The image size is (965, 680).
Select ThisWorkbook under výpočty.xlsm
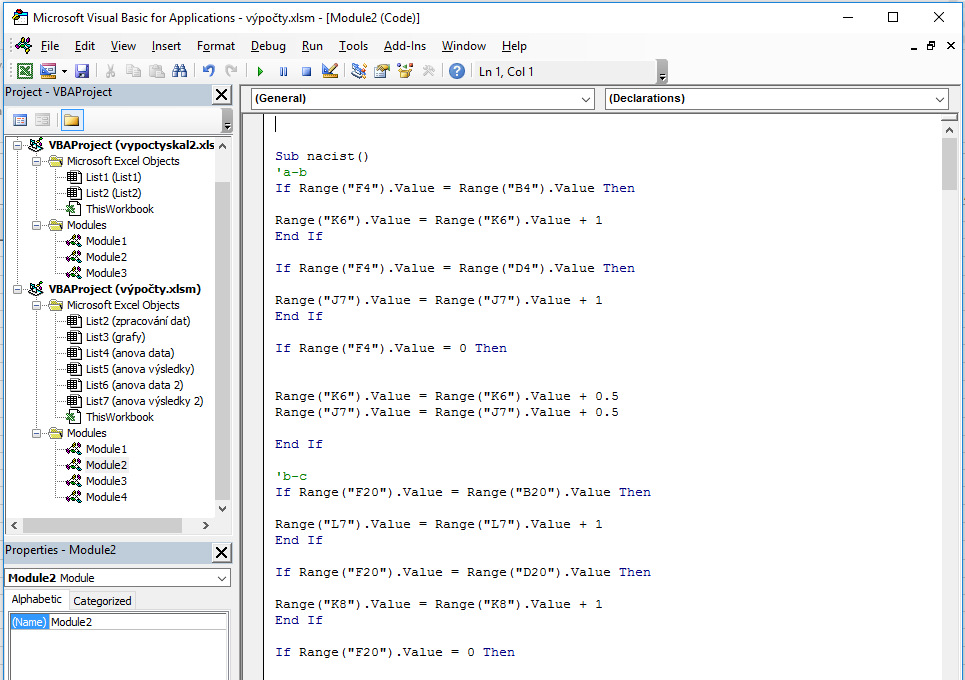(120, 417)
